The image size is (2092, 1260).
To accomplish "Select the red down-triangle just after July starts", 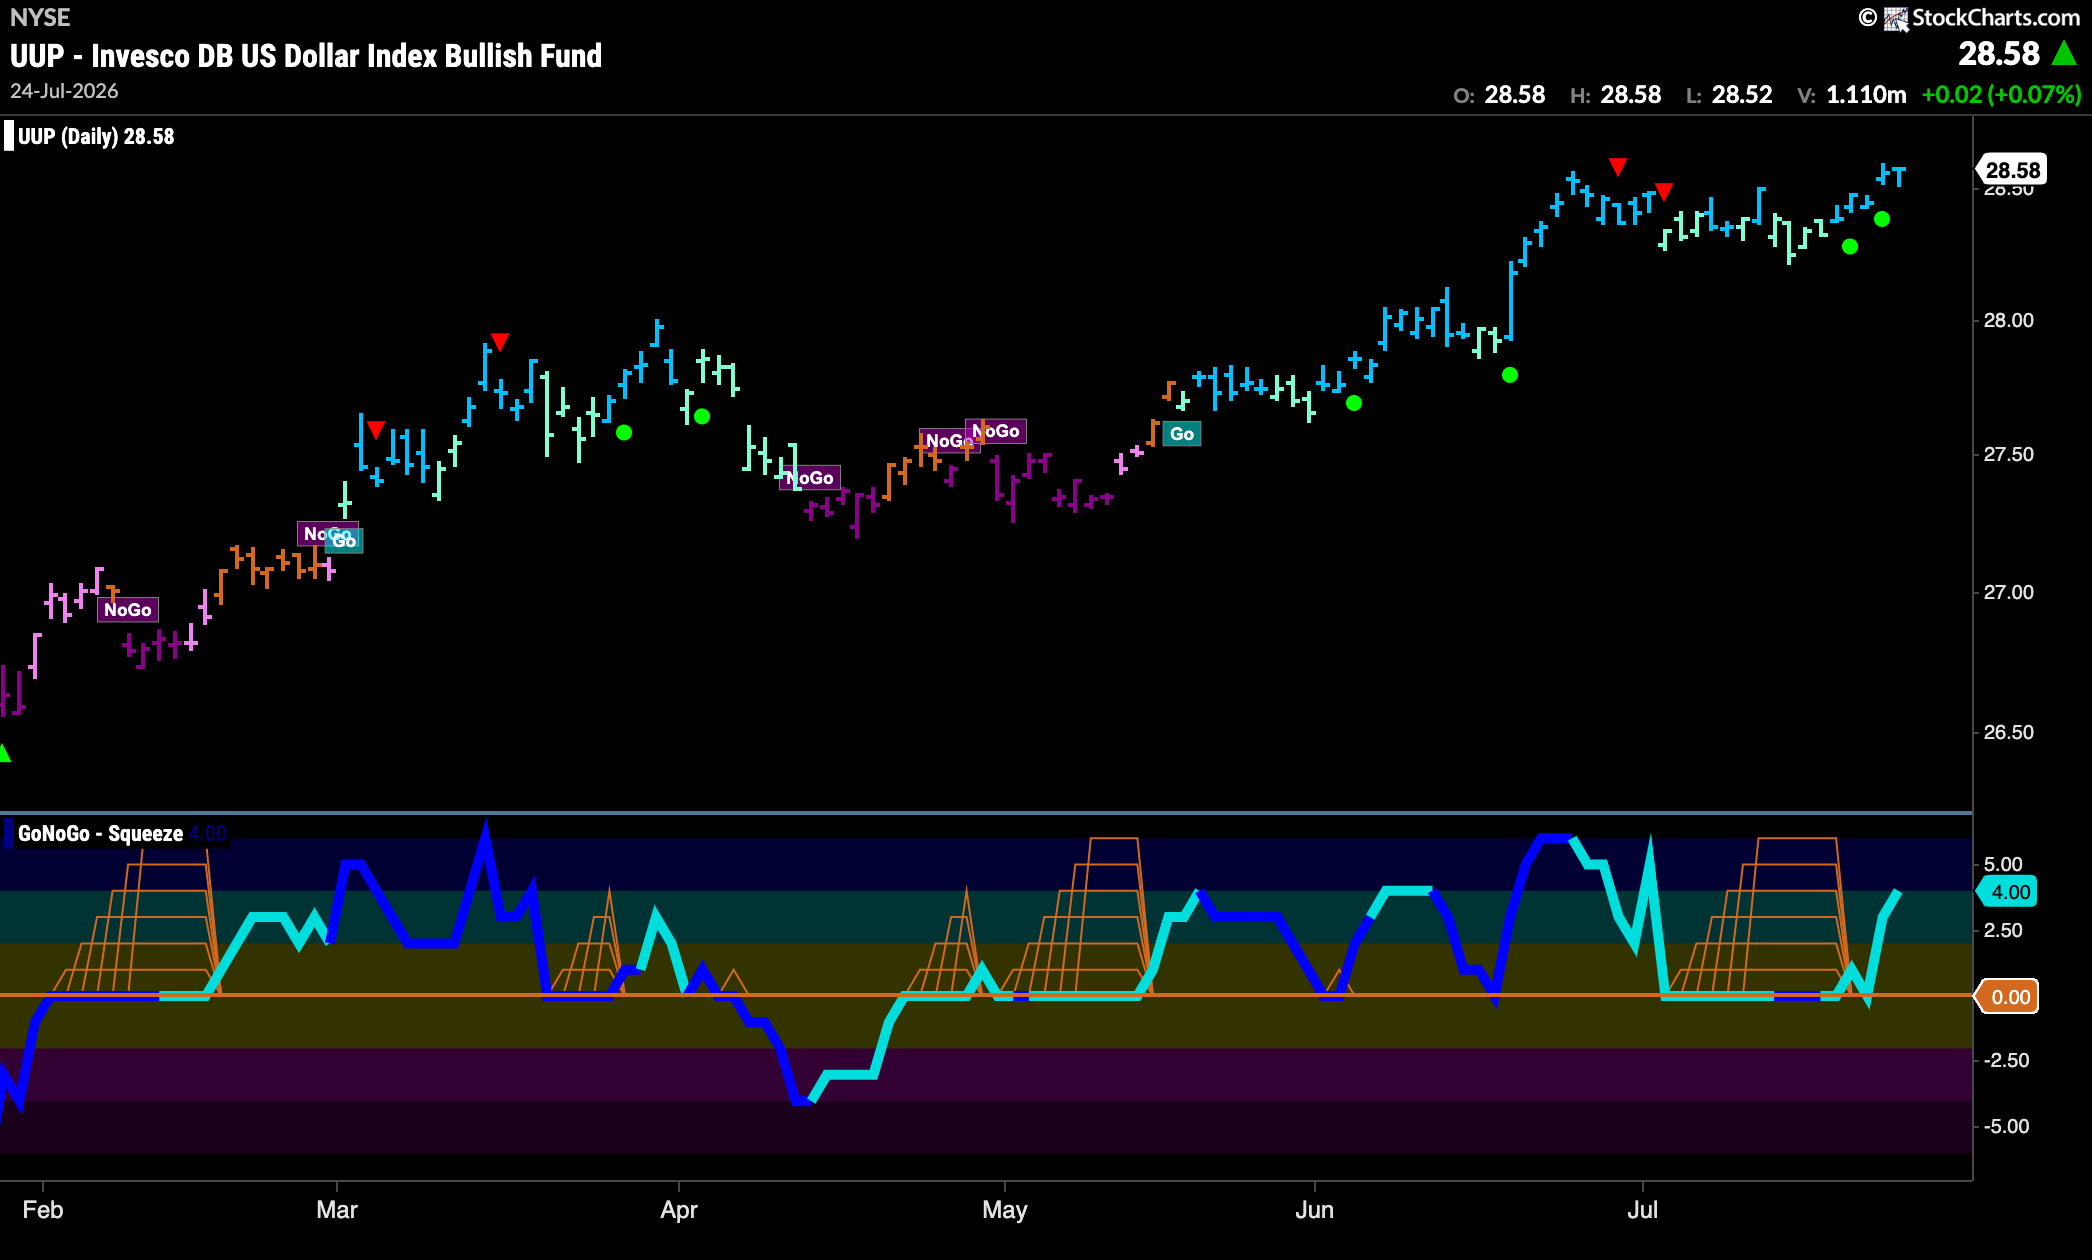I will (1664, 191).
